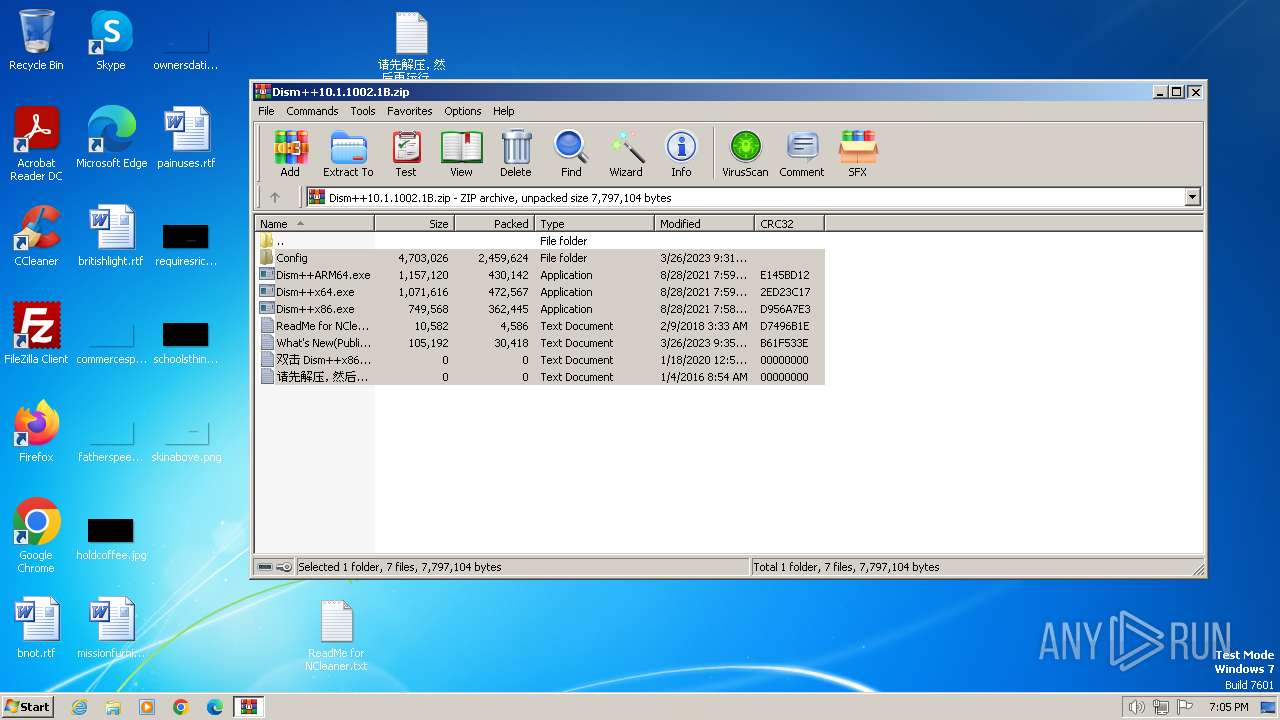
Task: Select Dism++x64.exe in the list
Action: (x=540, y=292)
